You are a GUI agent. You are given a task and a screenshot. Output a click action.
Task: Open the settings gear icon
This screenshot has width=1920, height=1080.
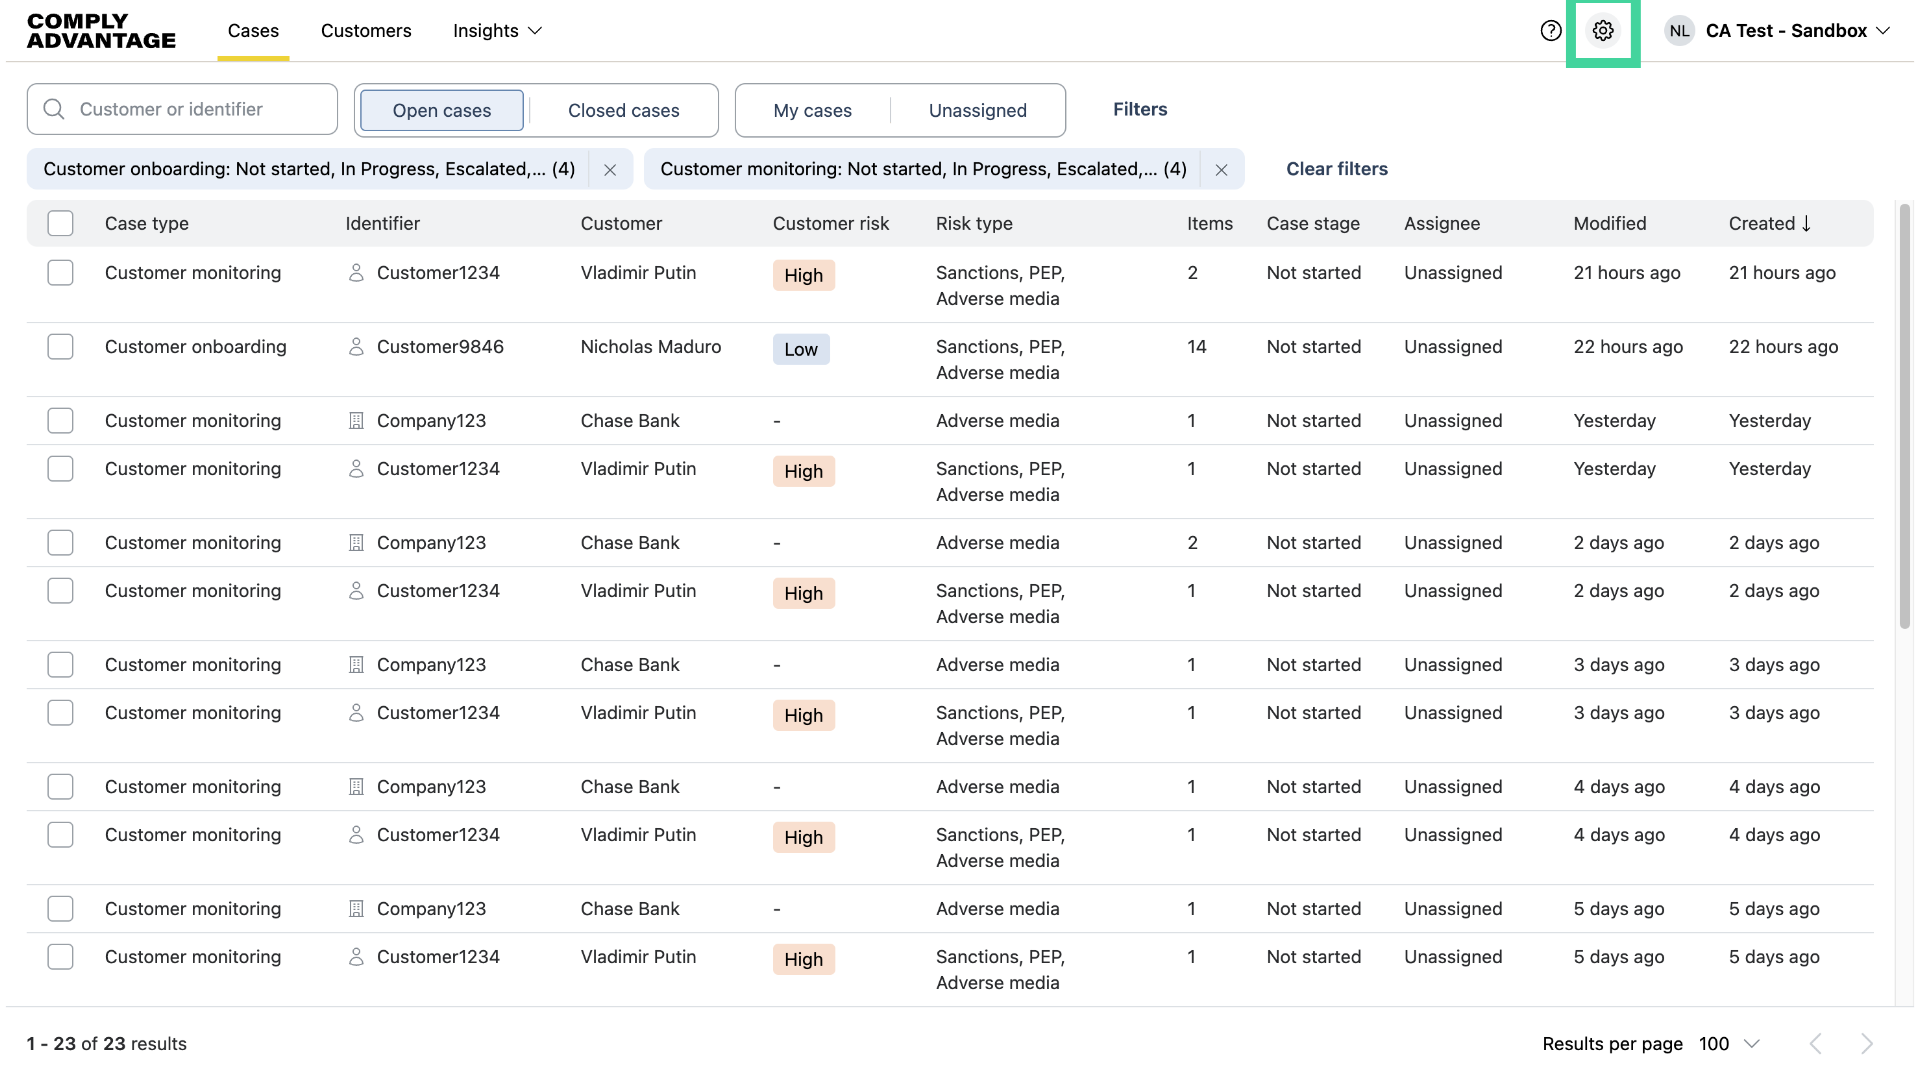pos(1604,31)
